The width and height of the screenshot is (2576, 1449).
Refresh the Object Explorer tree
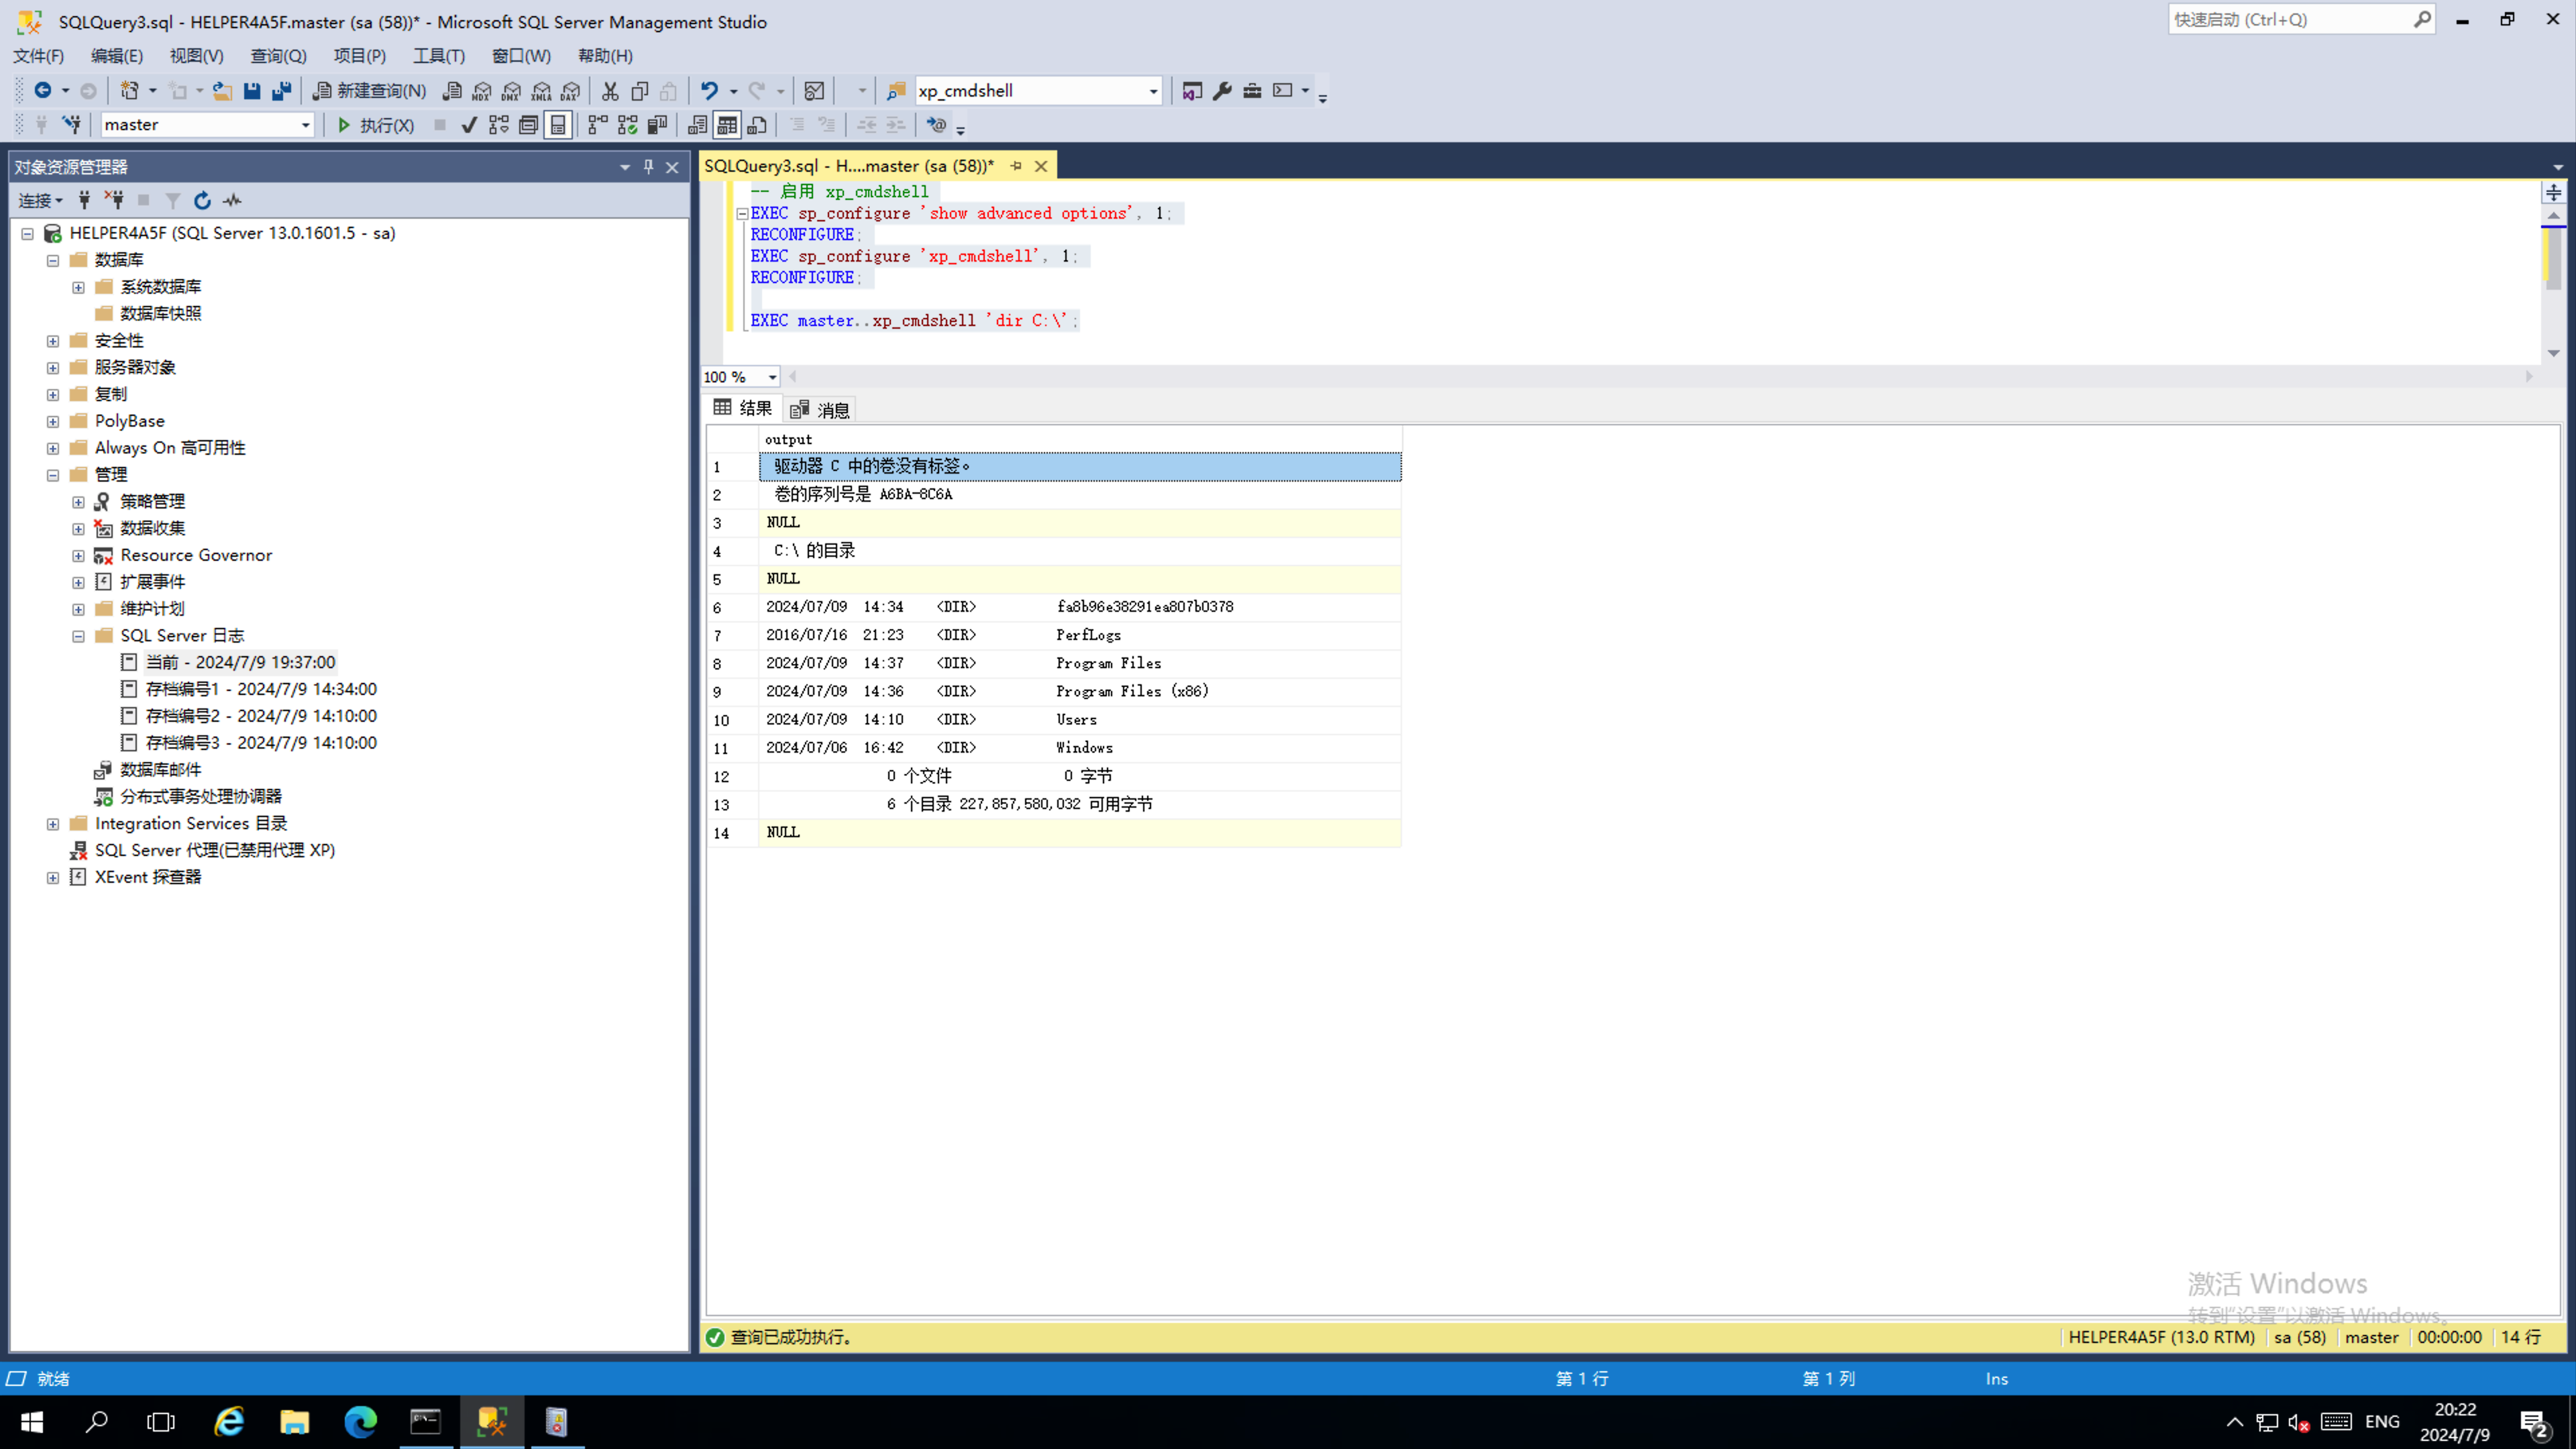coord(202,201)
